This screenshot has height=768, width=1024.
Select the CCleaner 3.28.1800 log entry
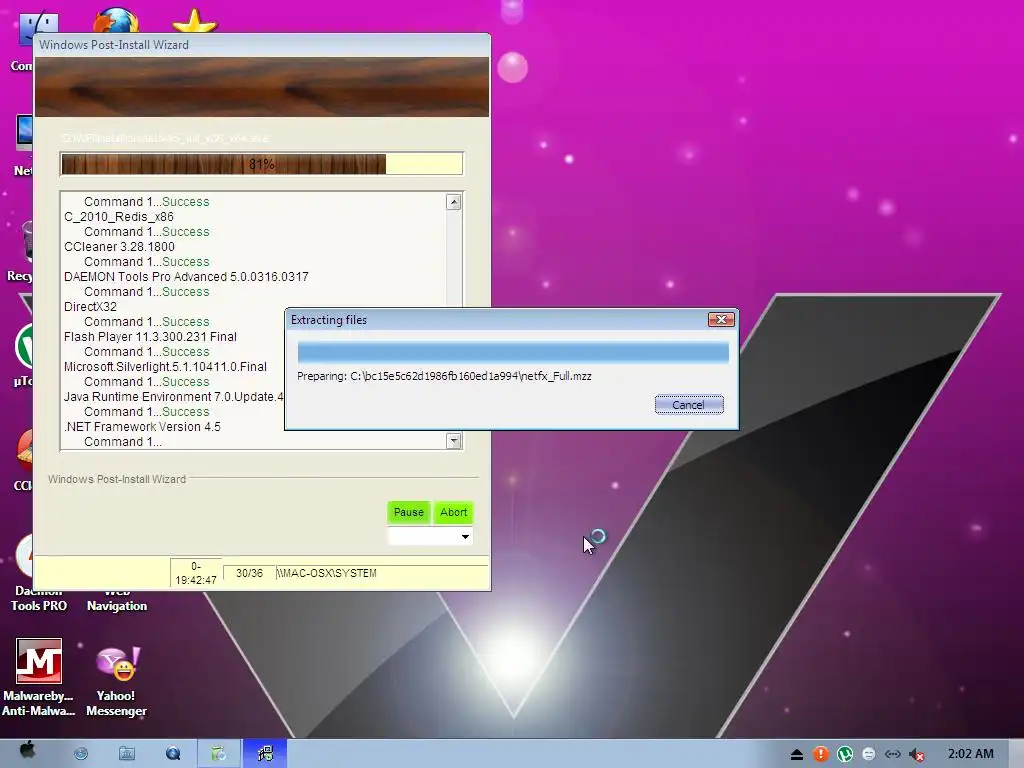pos(120,247)
